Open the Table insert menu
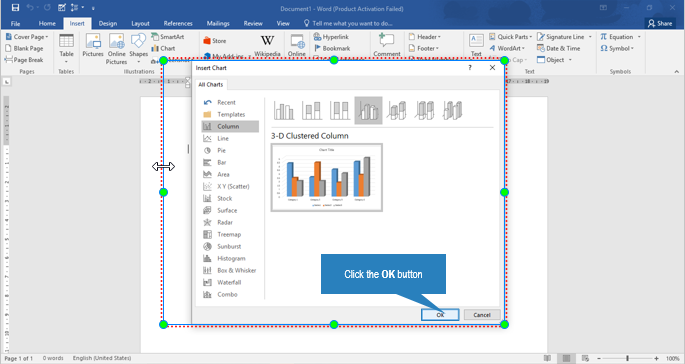 66,48
